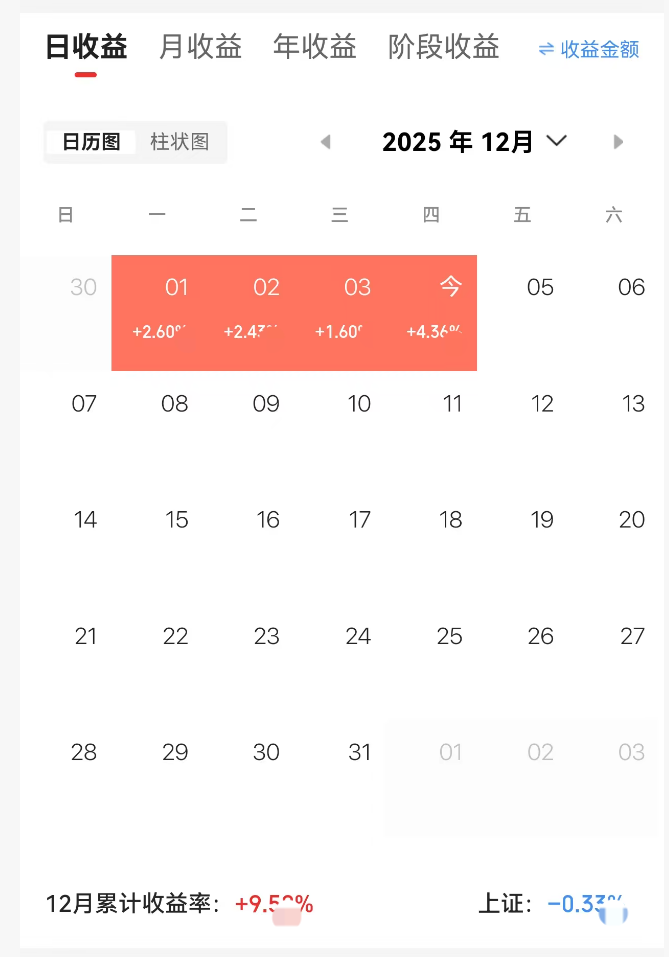Click the 上证 index percentage value
Viewport: 669px width, 957px height.
click(x=587, y=905)
